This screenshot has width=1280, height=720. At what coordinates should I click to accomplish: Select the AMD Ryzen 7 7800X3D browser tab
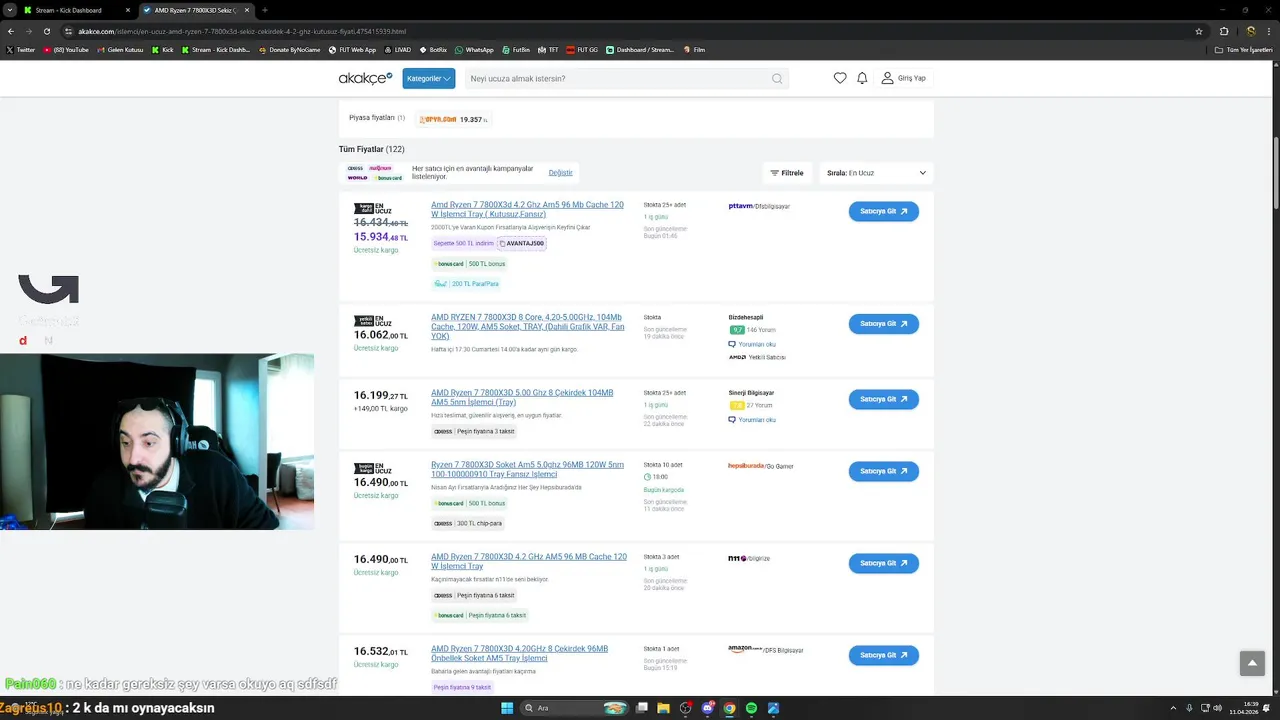pos(196,10)
